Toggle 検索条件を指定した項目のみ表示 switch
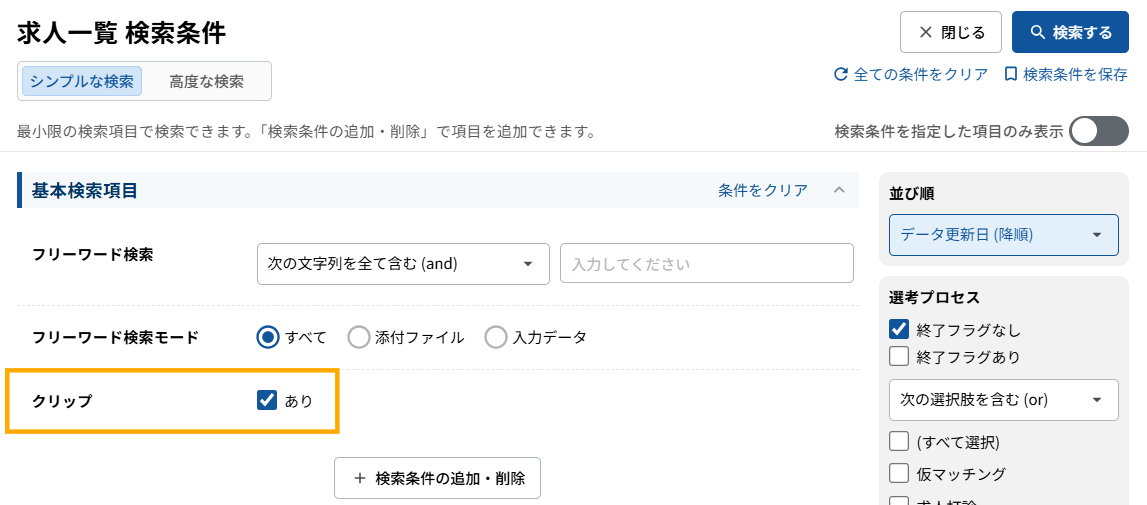The image size is (1147, 505). click(1098, 131)
